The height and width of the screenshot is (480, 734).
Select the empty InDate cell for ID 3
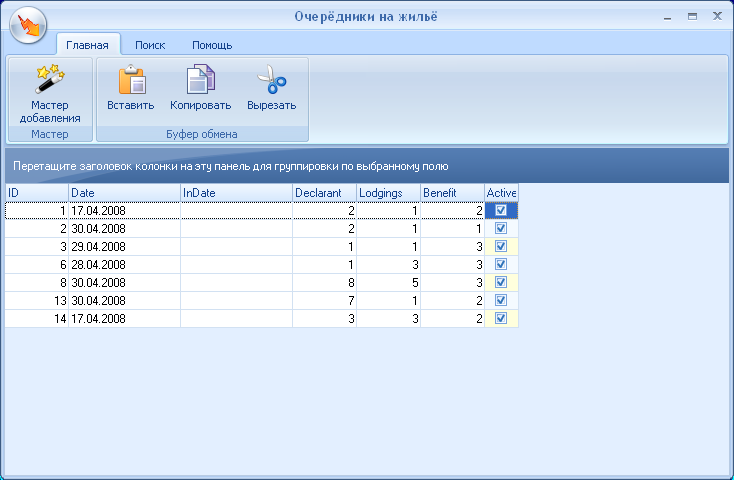point(236,246)
